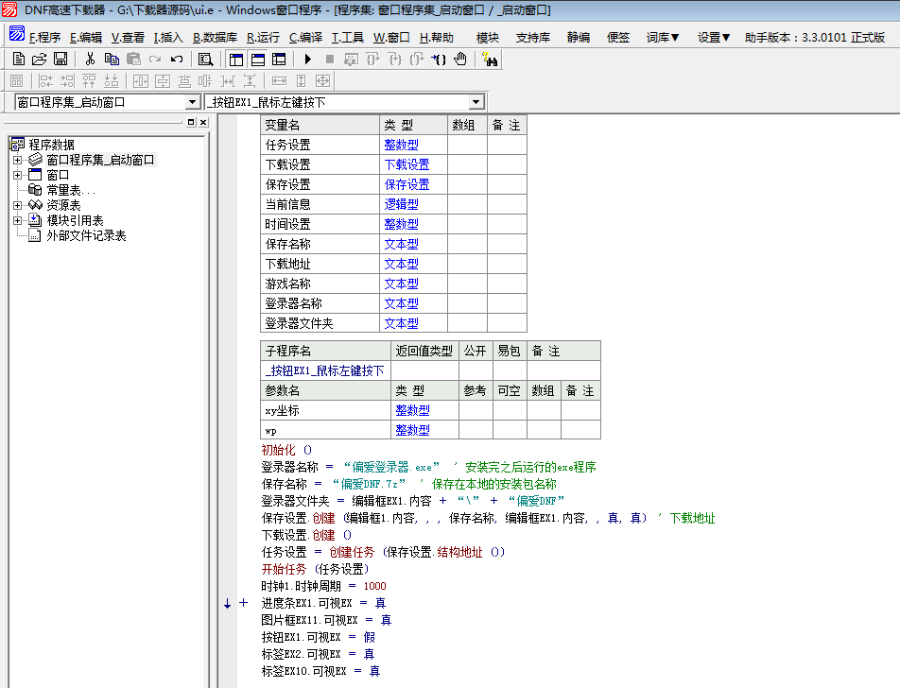Run the program with the play icon

308,59
